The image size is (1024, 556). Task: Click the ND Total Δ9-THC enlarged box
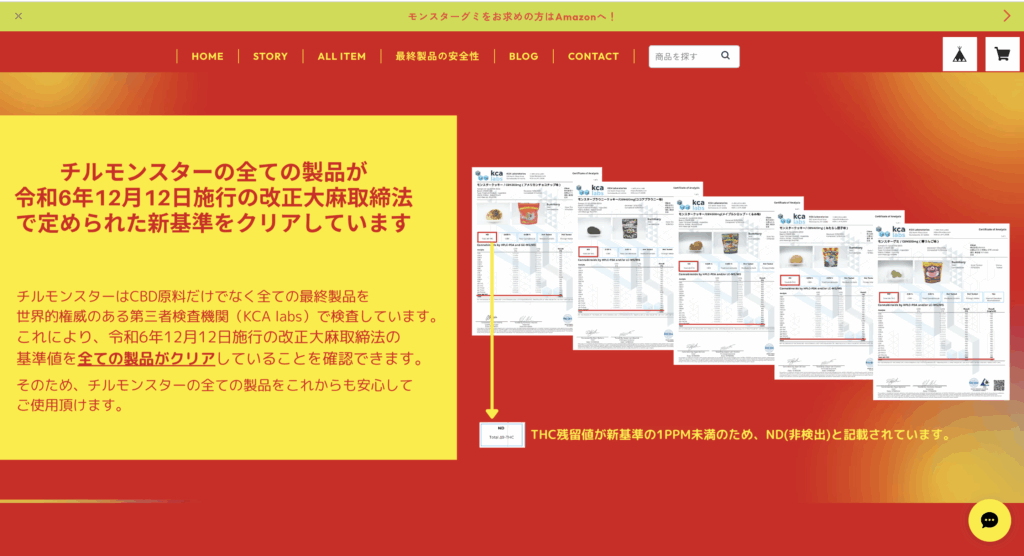tap(502, 434)
